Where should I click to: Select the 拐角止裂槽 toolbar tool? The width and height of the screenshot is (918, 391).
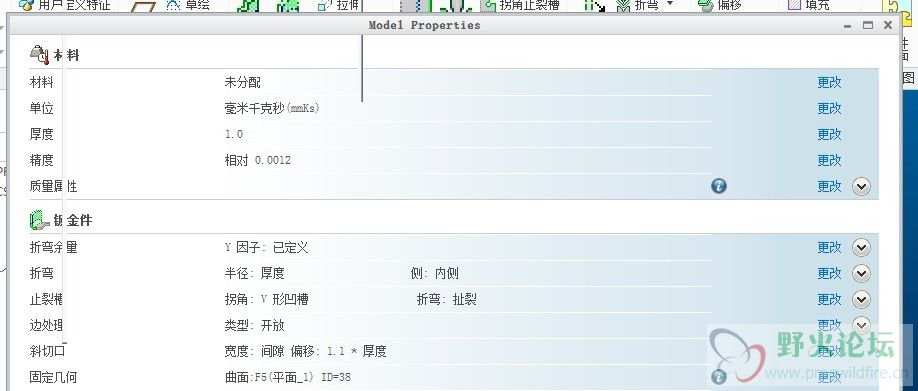pyautogui.click(x=520, y=6)
